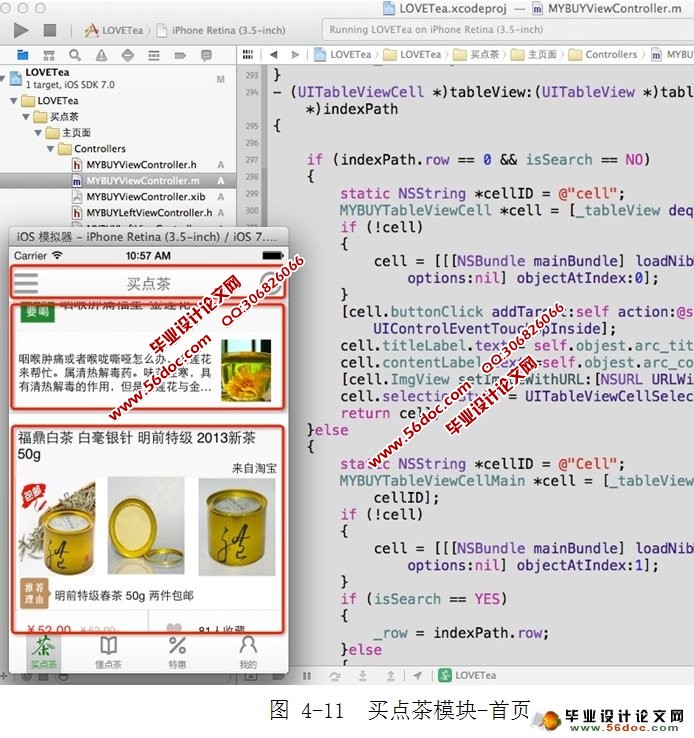This screenshot has height=738, width=694.
Task: Collapse the 买点茶 folder in navigator
Action: (x=26, y=117)
